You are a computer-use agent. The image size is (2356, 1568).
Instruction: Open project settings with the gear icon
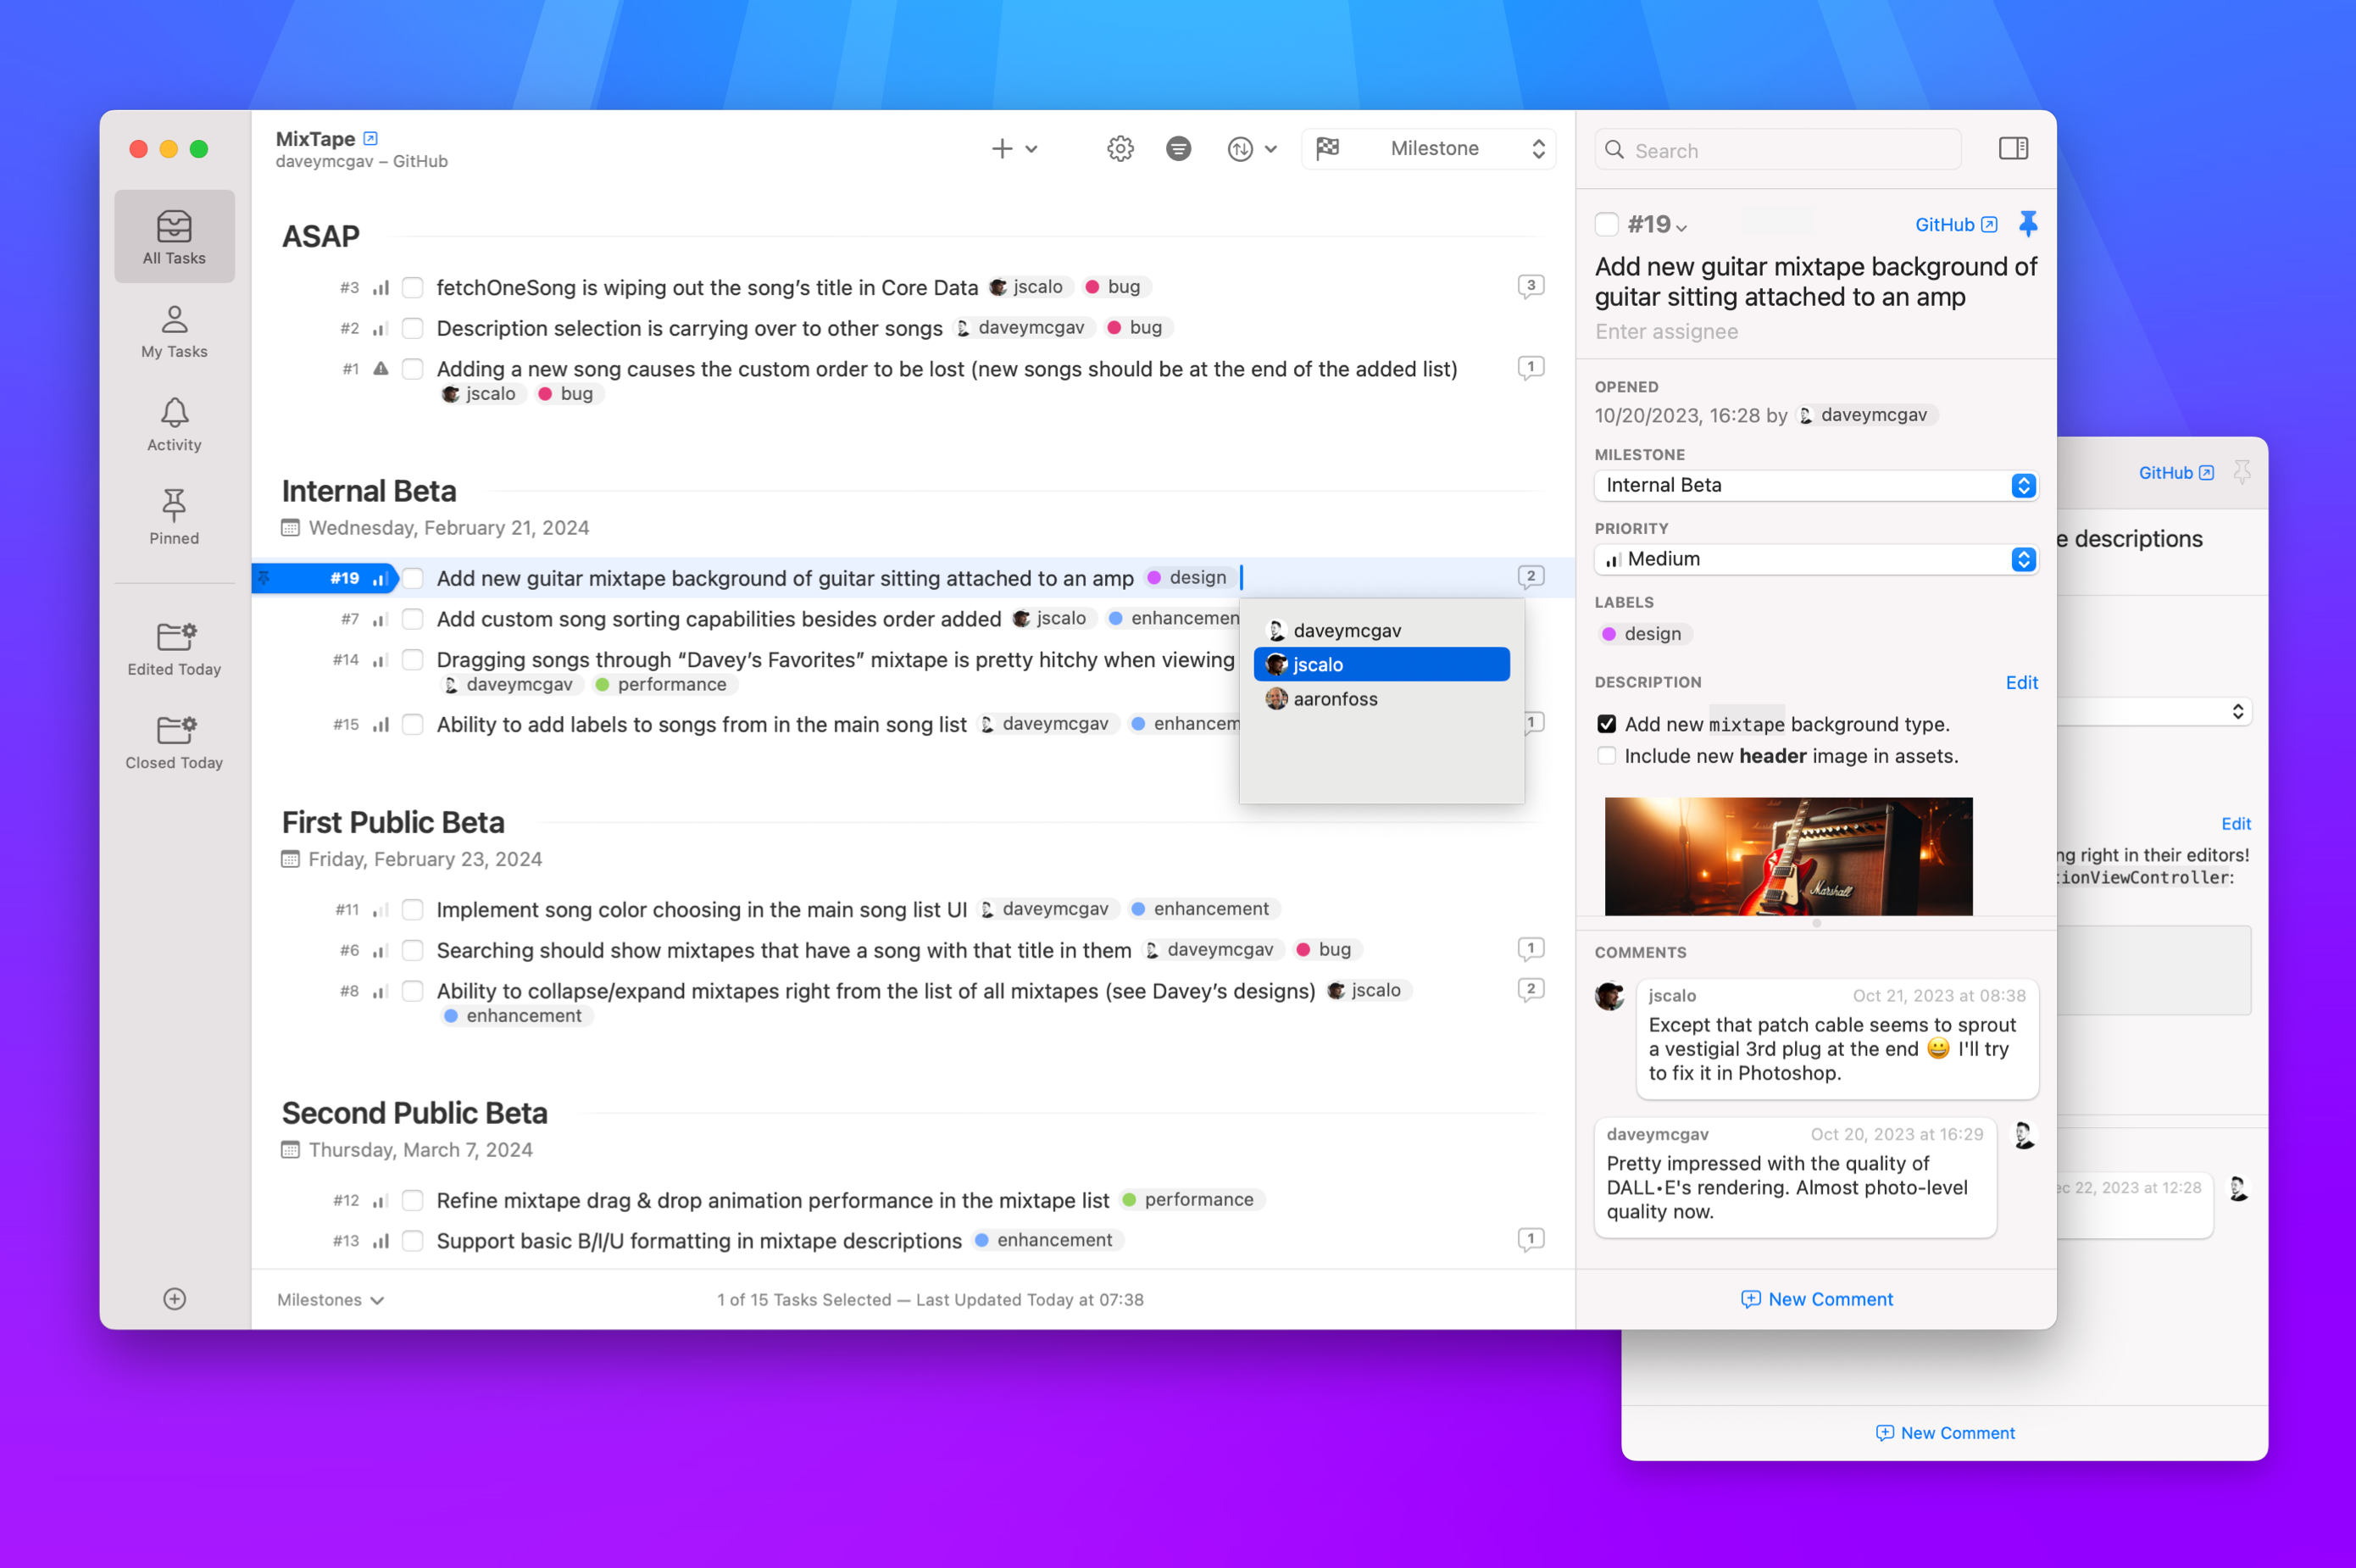tap(1120, 148)
